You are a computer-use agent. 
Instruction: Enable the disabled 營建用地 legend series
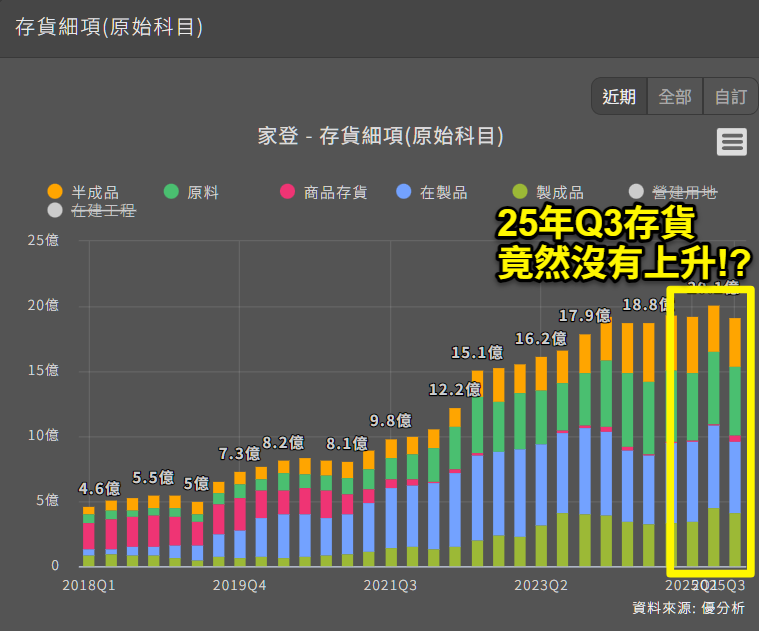click(x=674, y=192)
